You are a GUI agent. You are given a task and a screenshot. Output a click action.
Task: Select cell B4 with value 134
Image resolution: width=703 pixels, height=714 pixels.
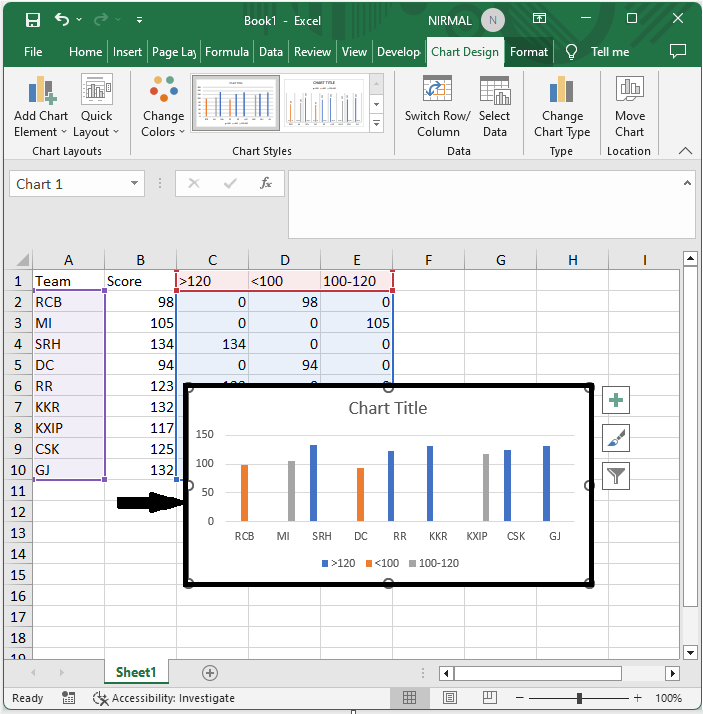[x=140, y=344]
